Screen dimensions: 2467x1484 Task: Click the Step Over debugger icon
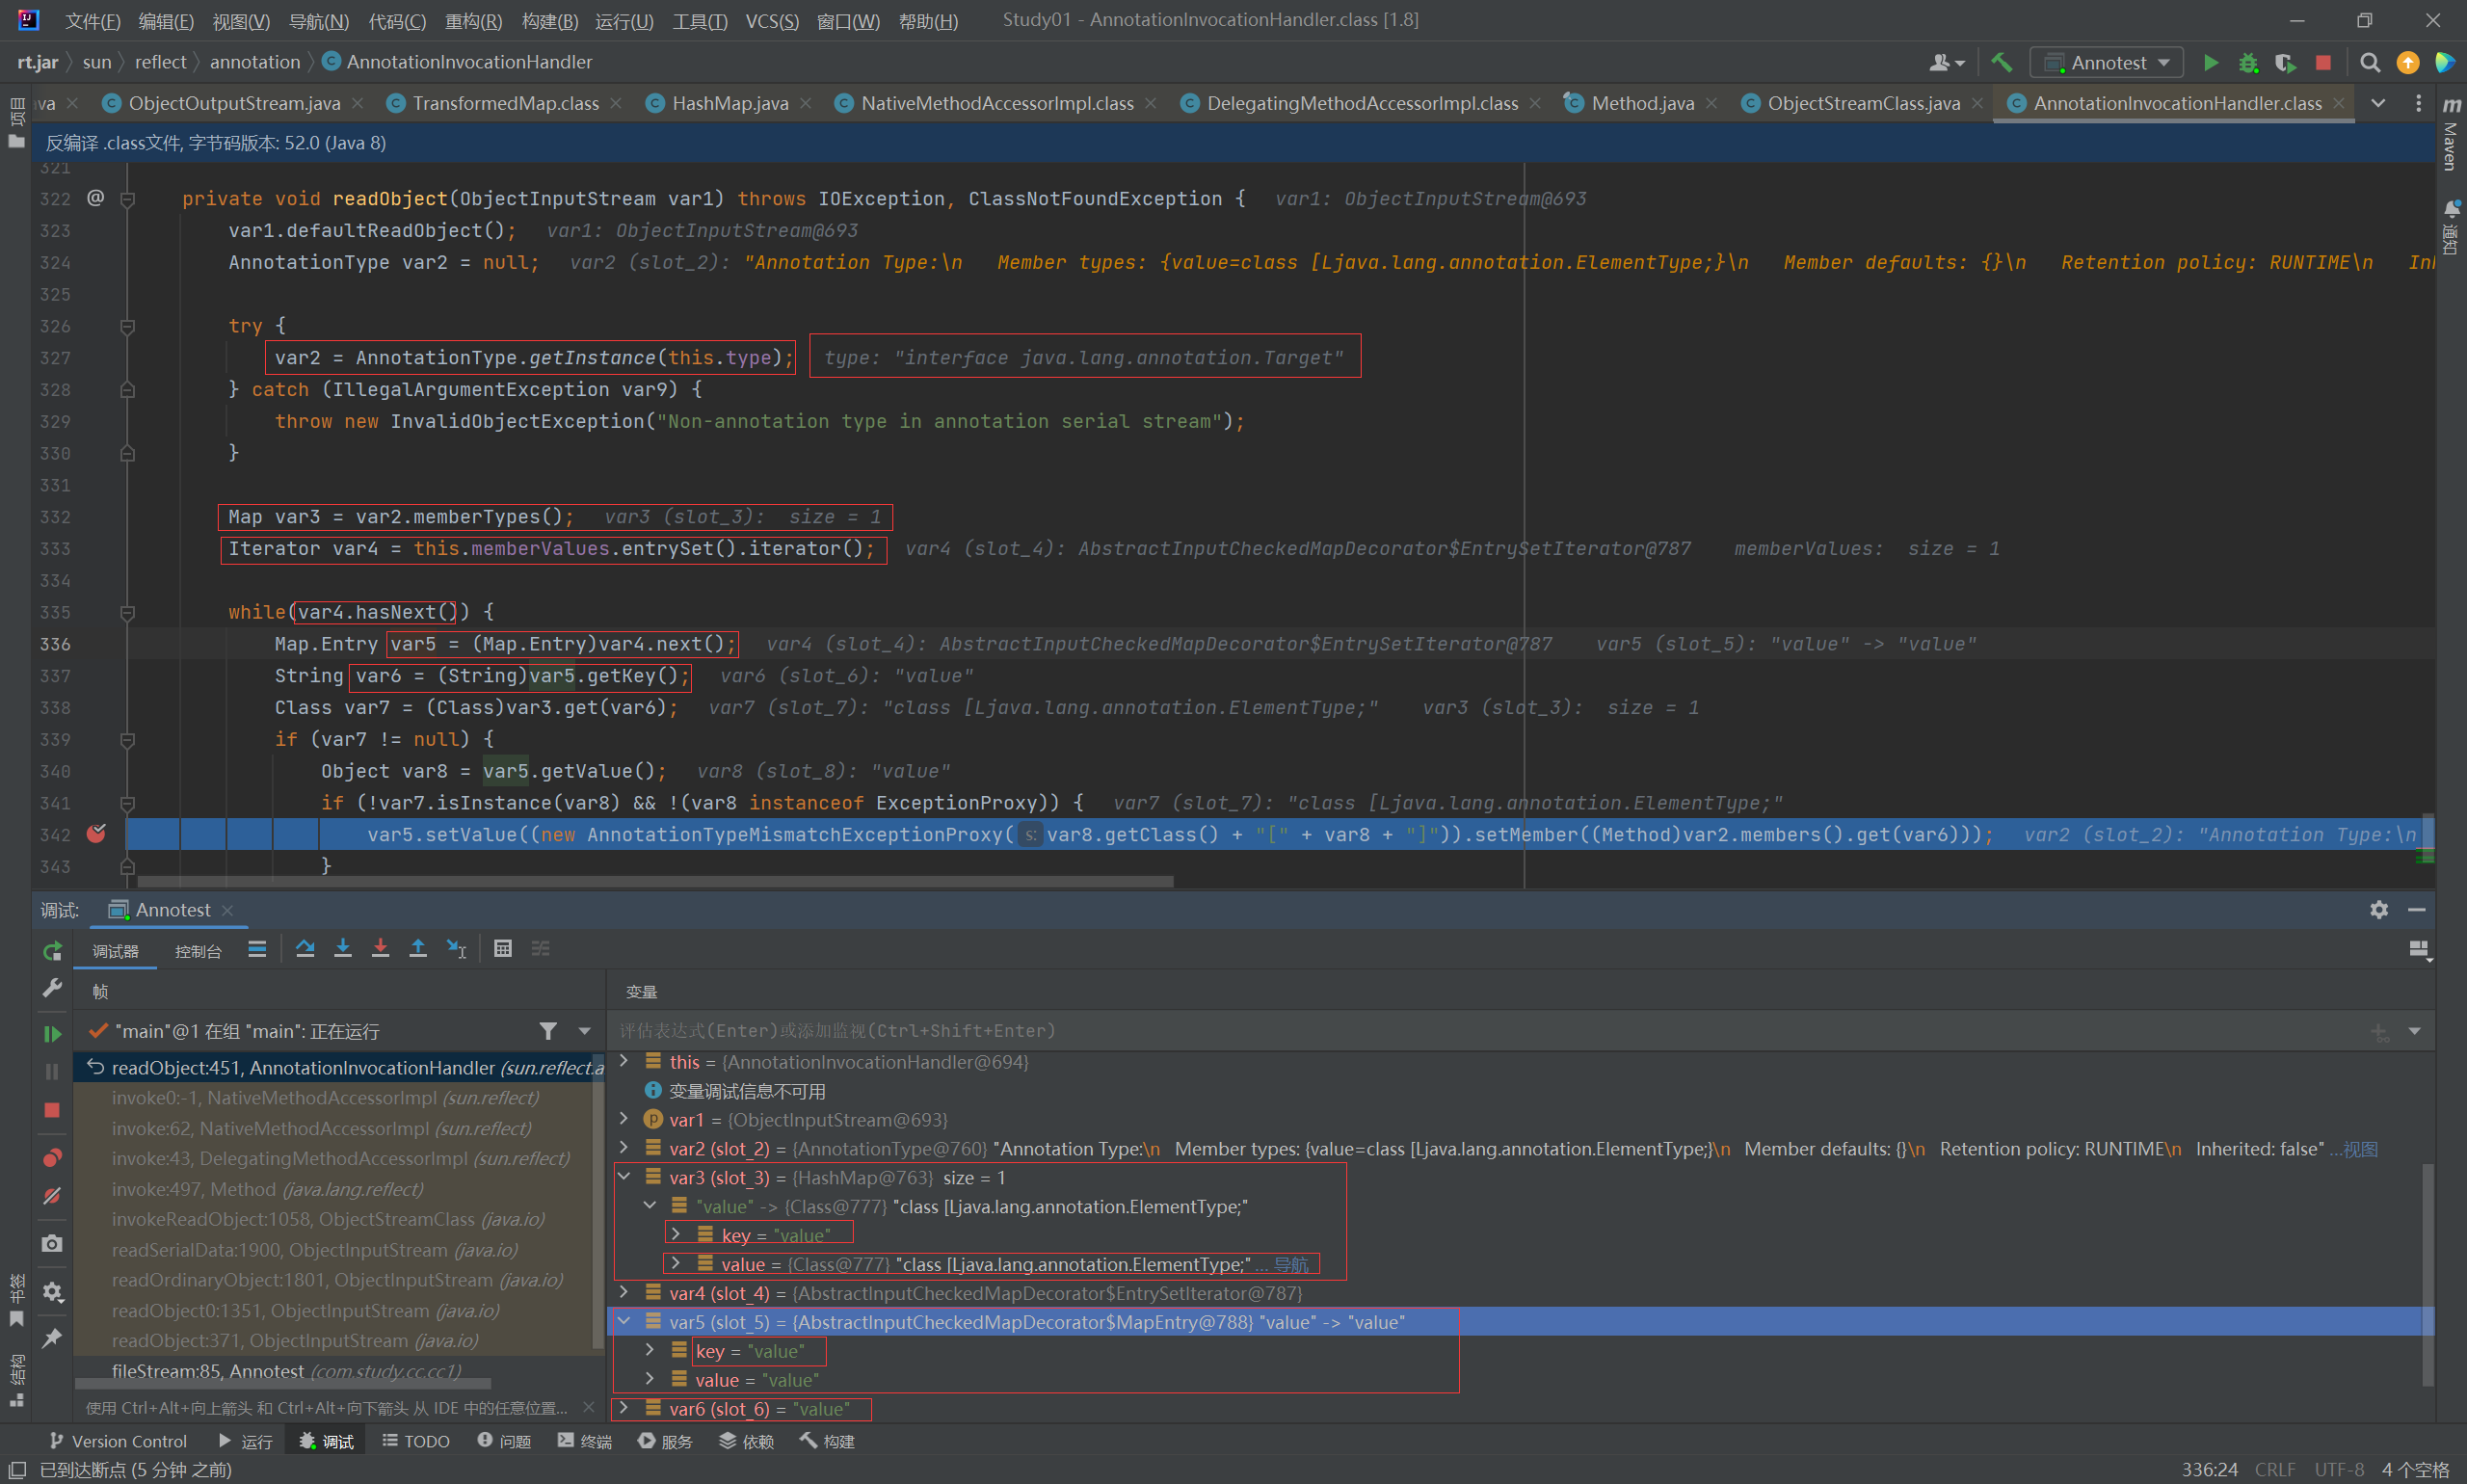[x=305, y=949]
